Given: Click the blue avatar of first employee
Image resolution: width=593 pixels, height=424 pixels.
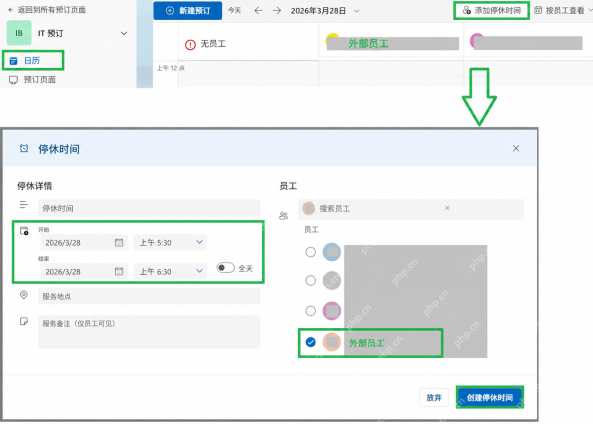Looking at the screenshot, I should tap(332, 252).
